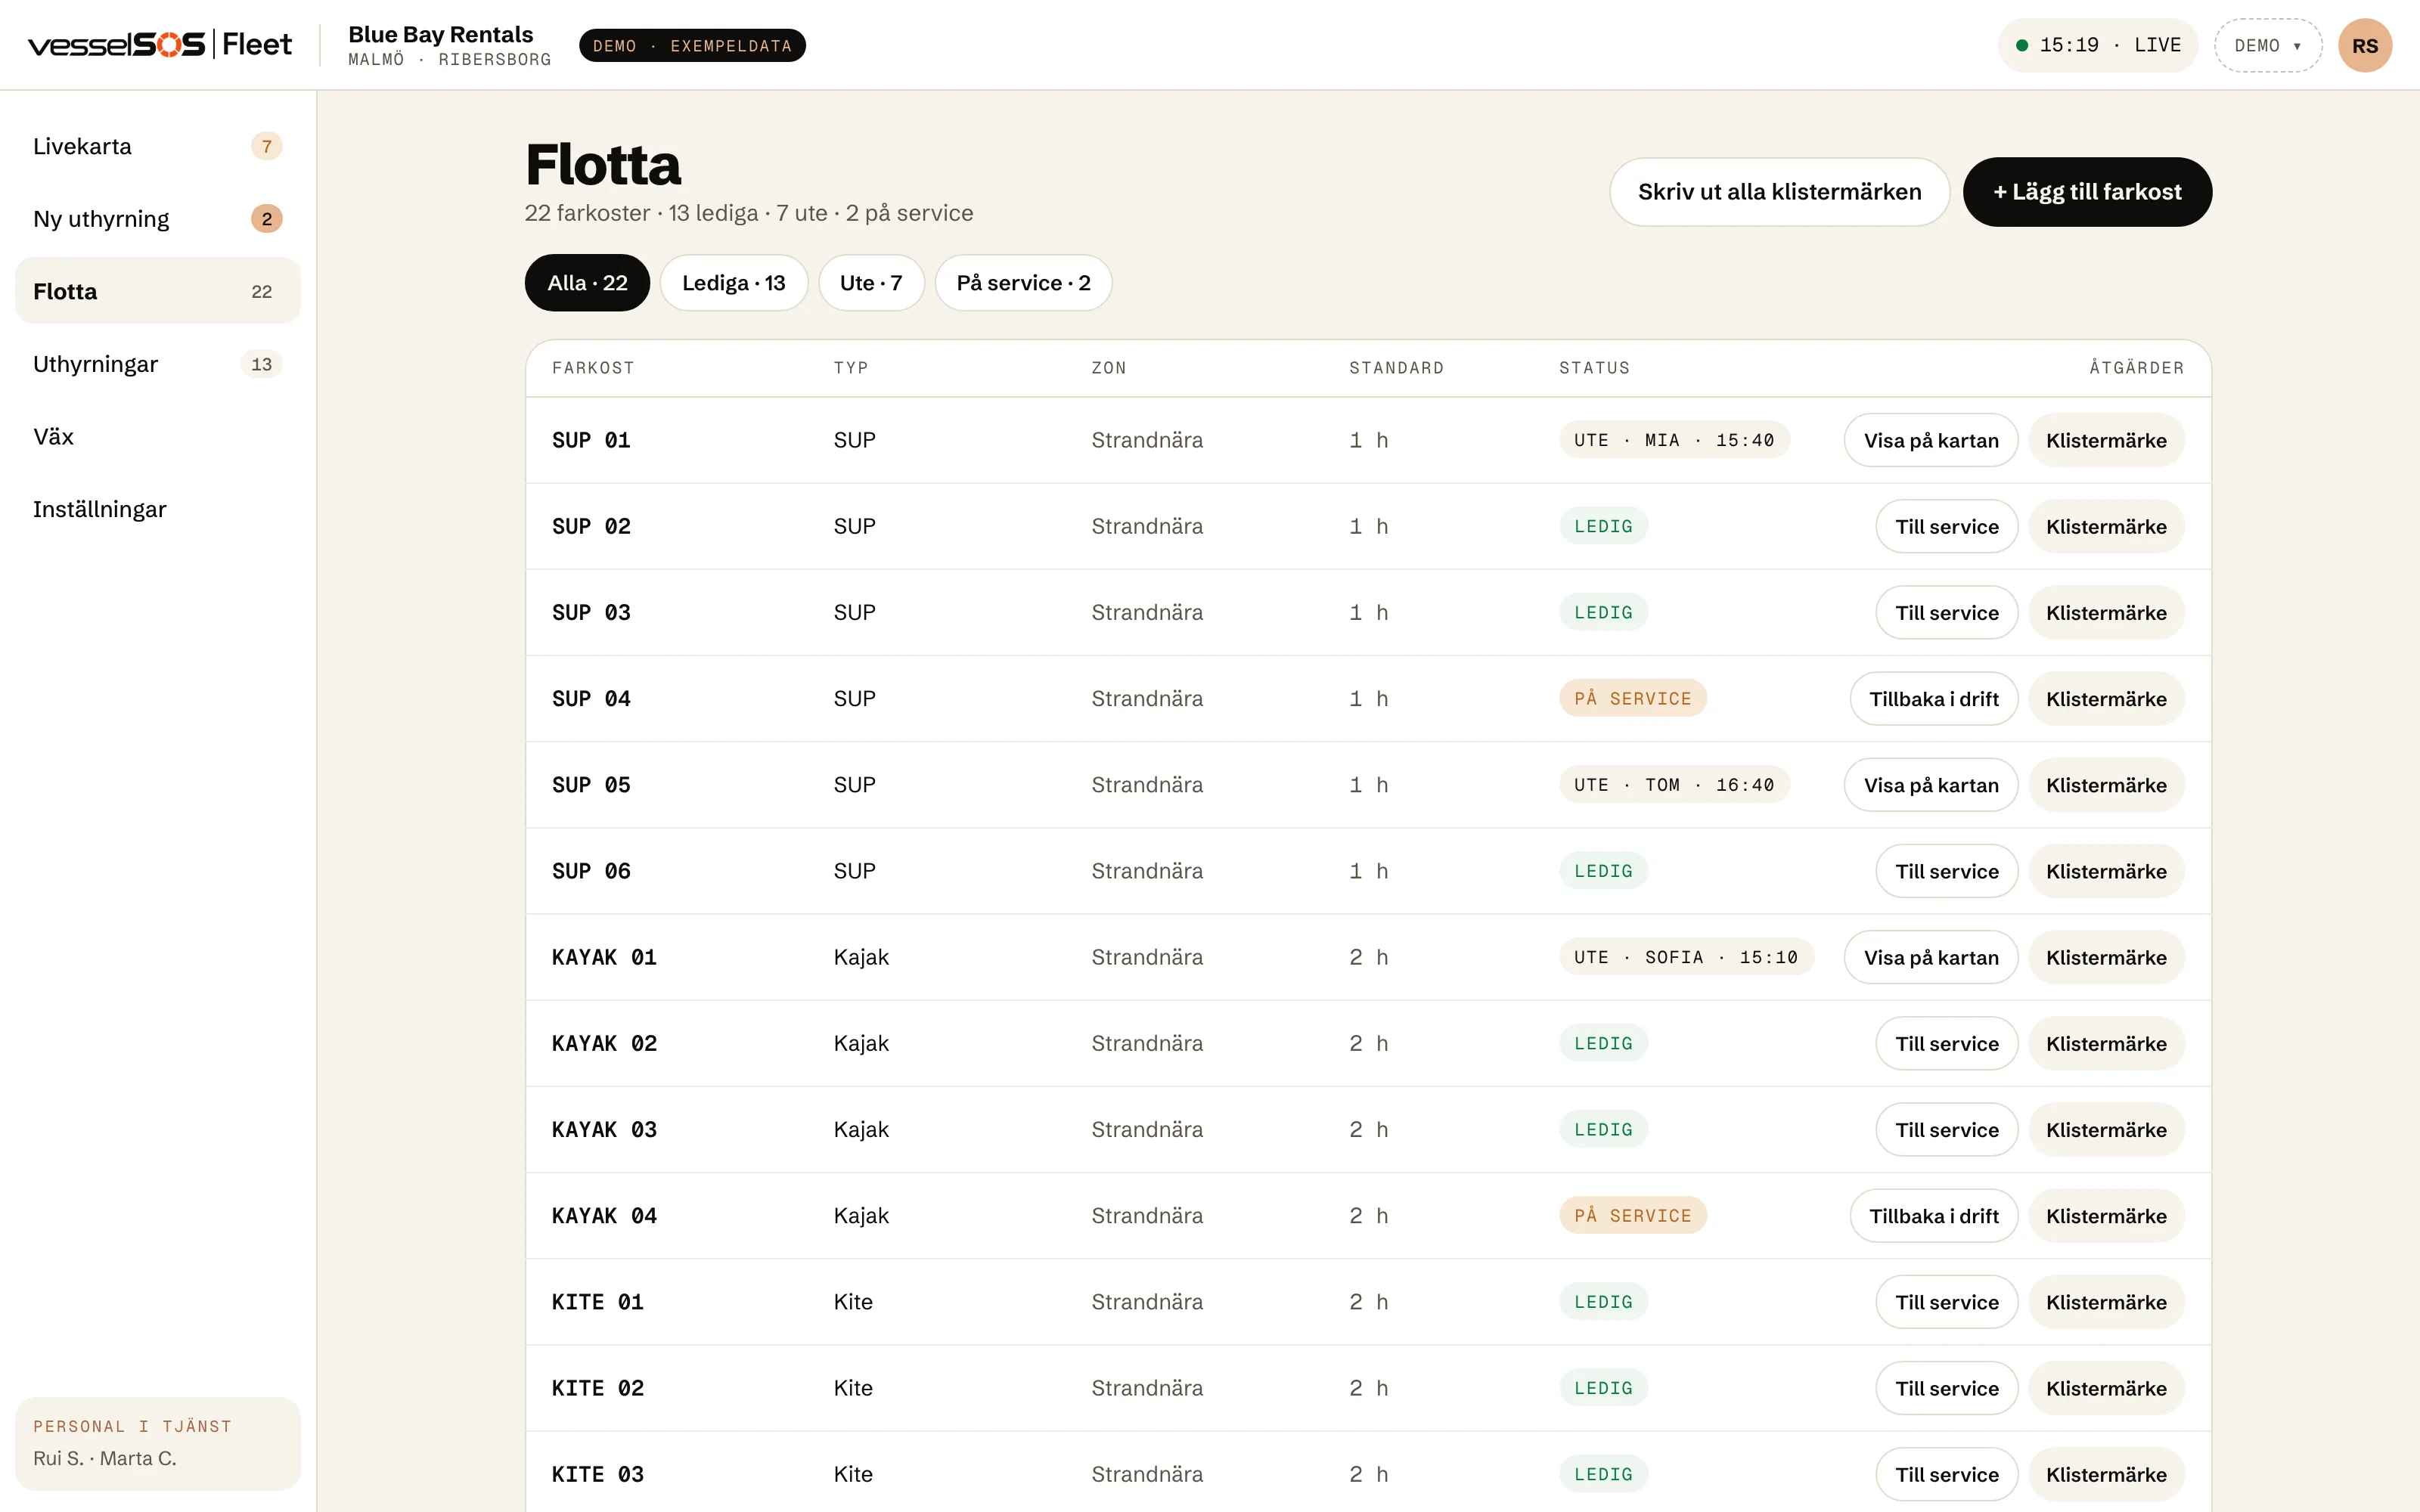Image resolution: width=2420 pixels, height=1512 pixels.
Task: Open Inställningar in the sidebar
Action: [158, 509]
